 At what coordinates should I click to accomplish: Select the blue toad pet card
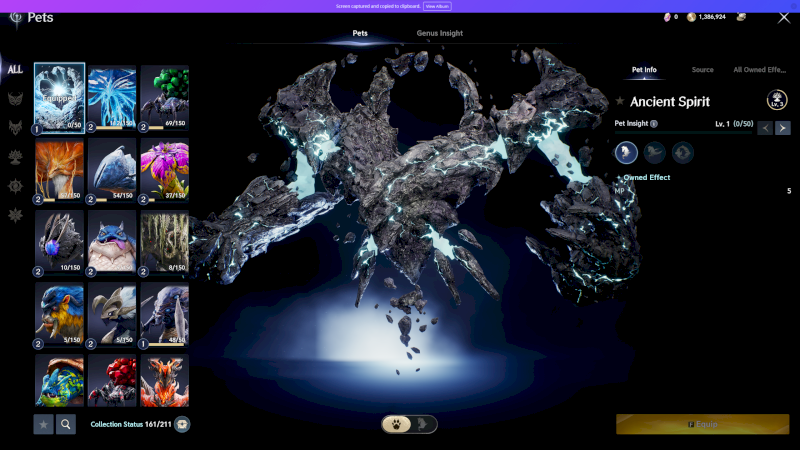112,243
